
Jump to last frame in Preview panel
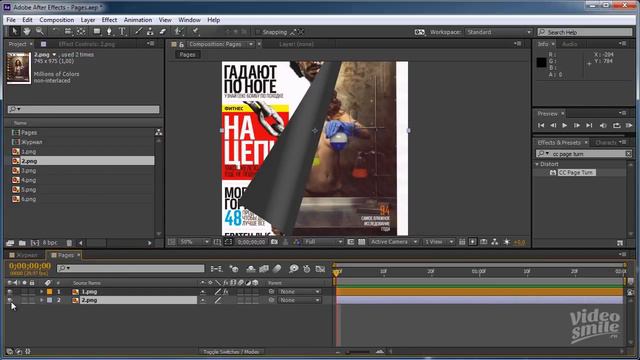[589, 125]
